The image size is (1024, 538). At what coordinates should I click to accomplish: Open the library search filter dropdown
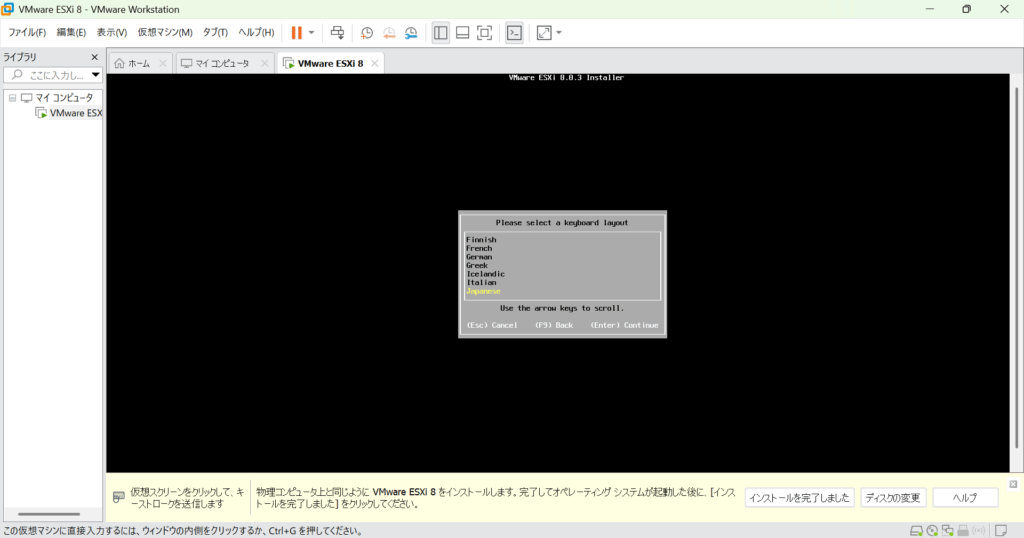tap(96, 75)
